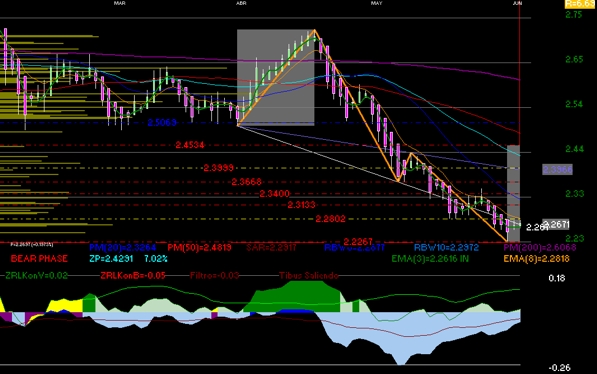
Task: Click the 7.02% value
Action: [156, 259]
